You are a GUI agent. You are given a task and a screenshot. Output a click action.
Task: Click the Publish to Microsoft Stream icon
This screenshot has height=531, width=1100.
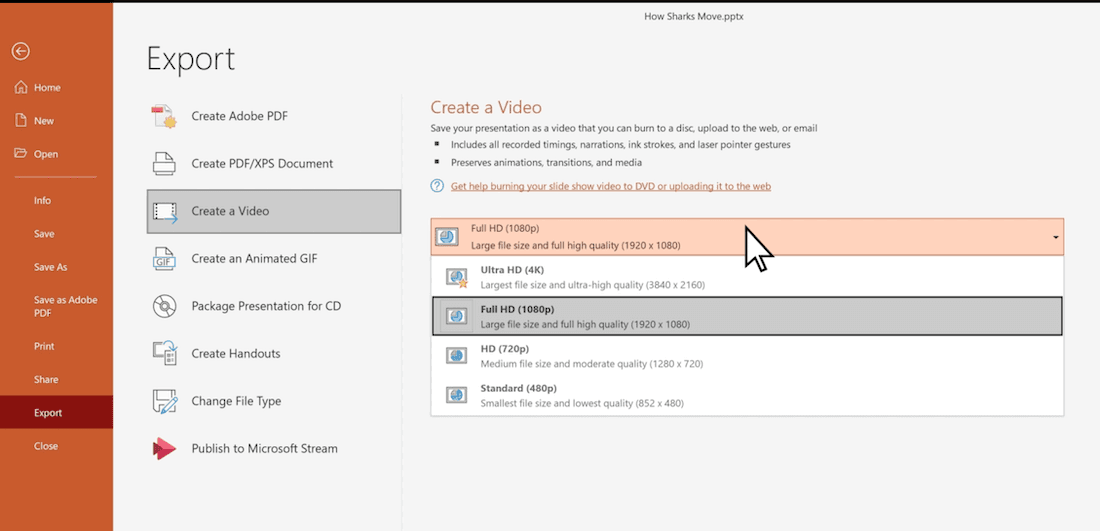[x=164, y=449]
